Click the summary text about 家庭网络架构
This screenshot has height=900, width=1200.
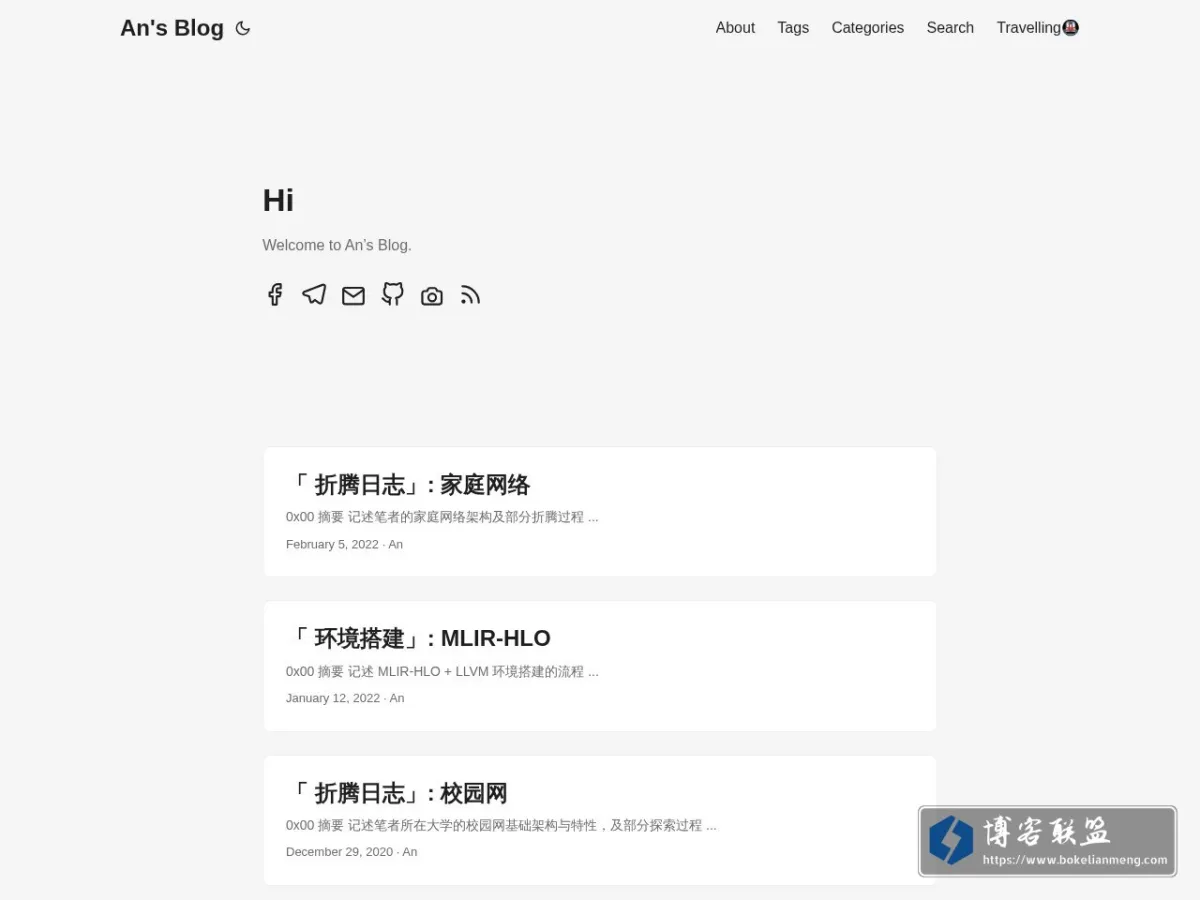(x=442, y=517)
